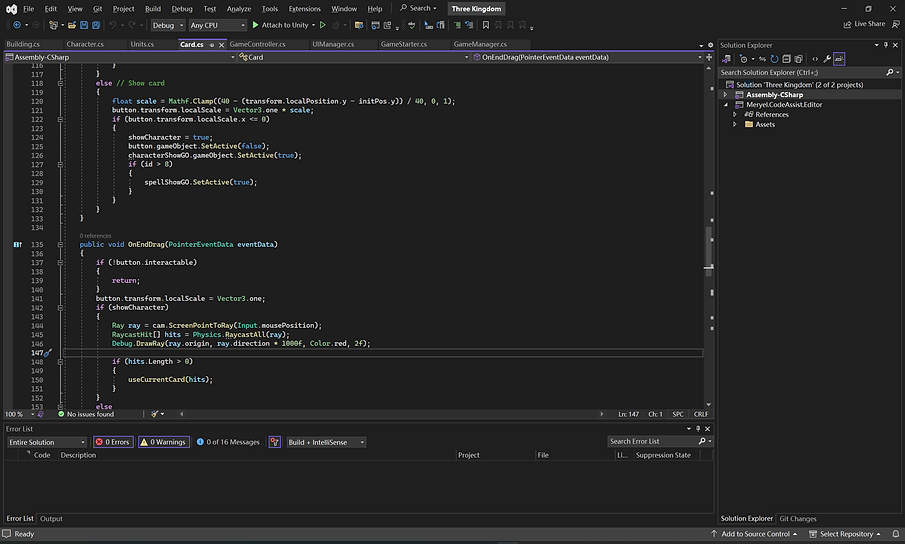The width and height of the screenshot is (905, 544).
Task: Switch to the Output tab
Action: pyautogui.click(x=51, y=519)
